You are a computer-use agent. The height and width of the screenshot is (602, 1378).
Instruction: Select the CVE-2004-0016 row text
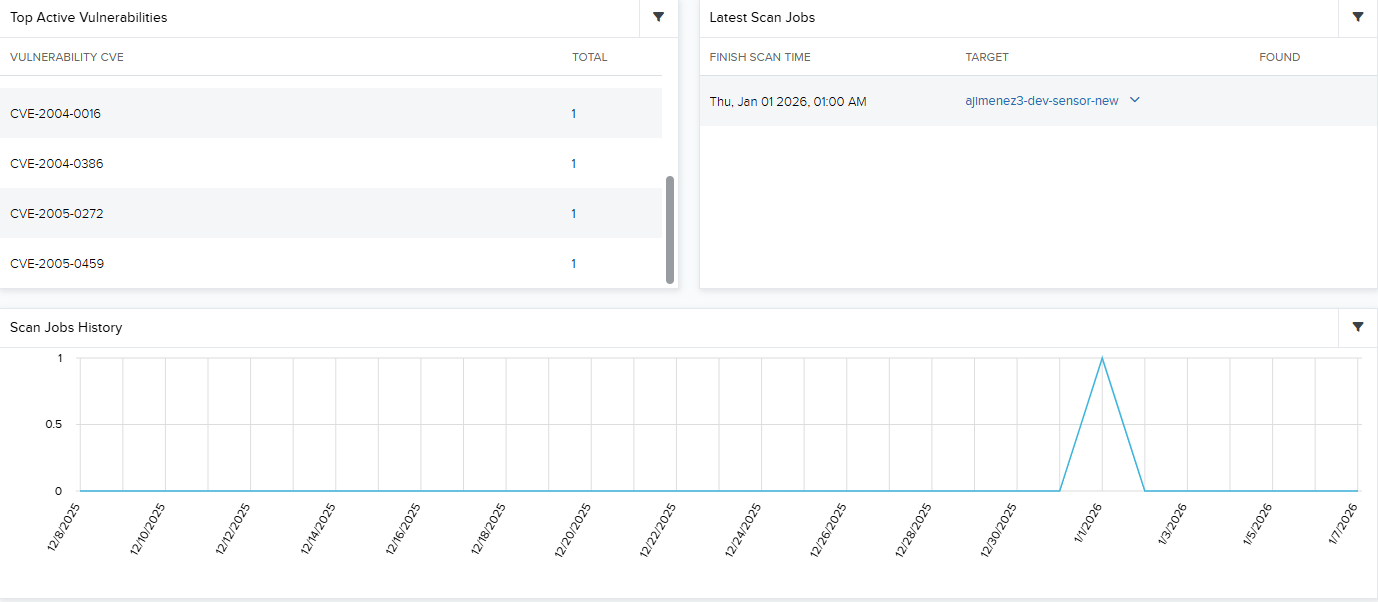(x=56, y=114)
